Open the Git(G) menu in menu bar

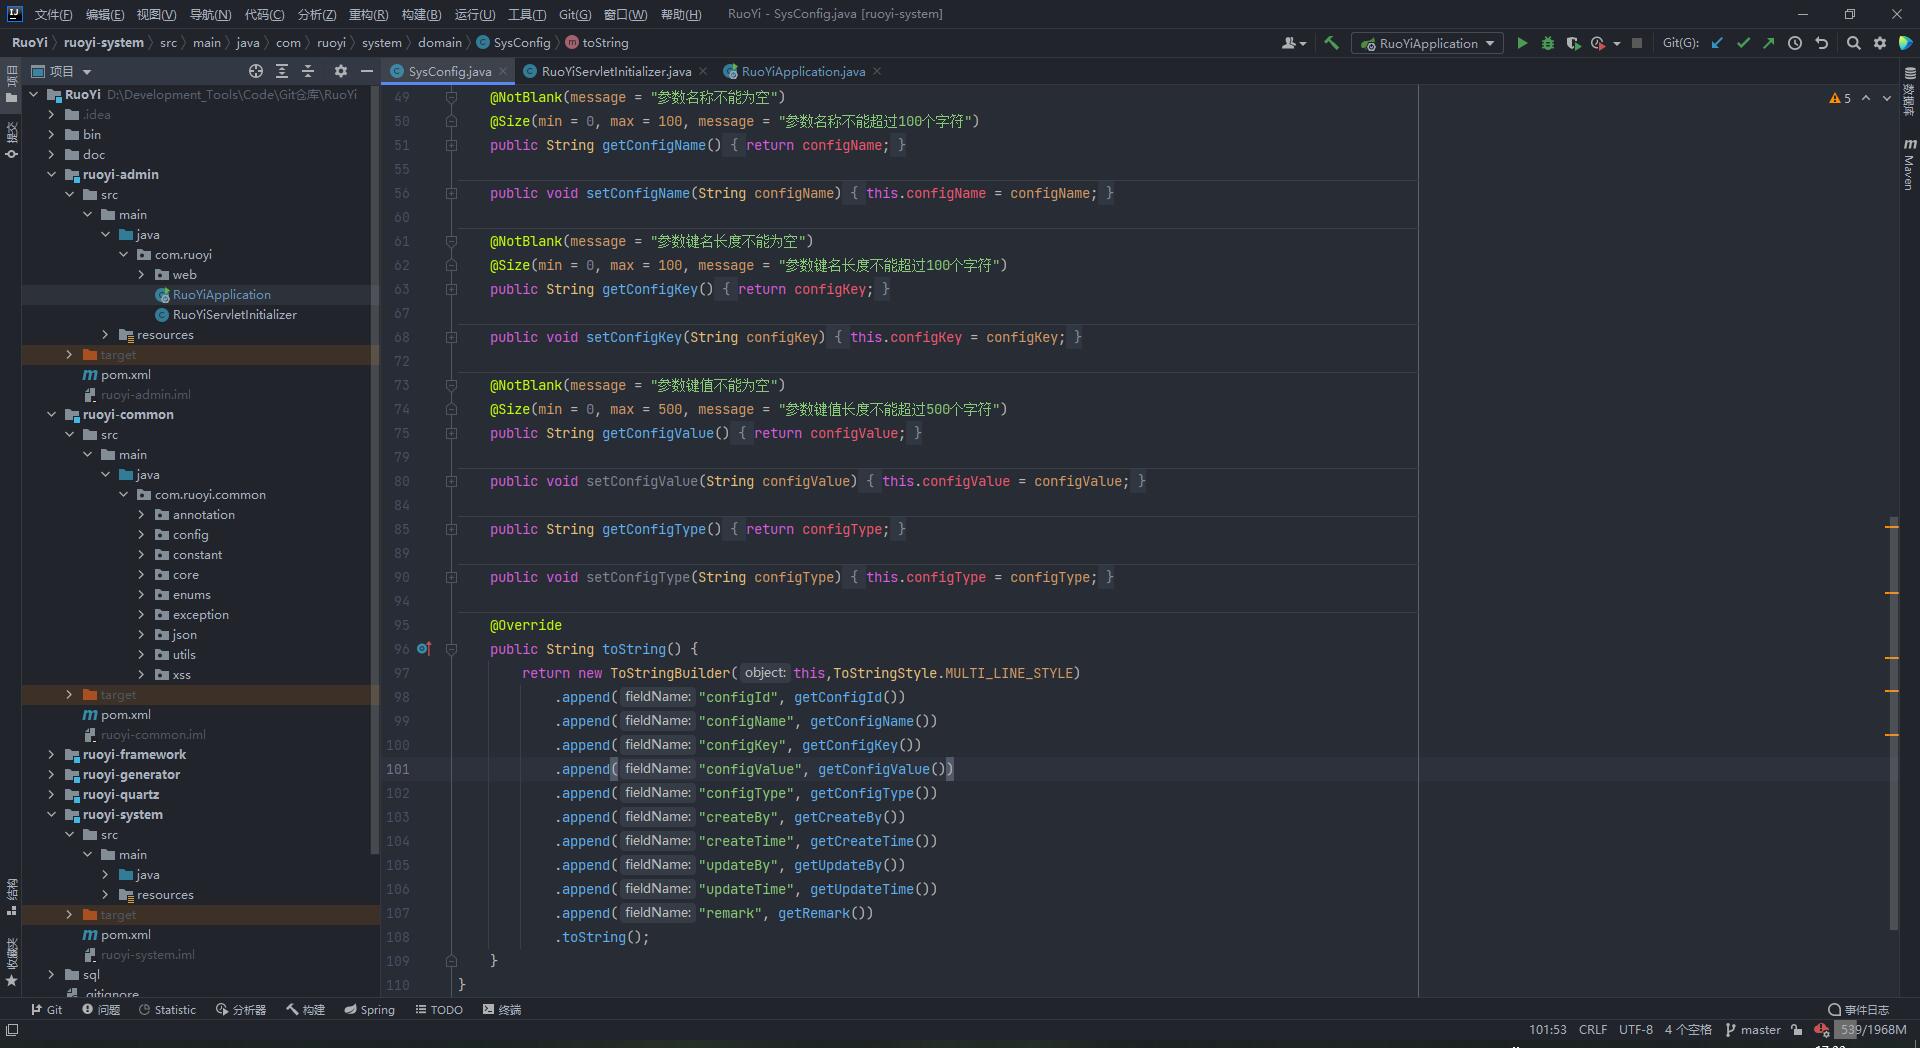point(575,14)
